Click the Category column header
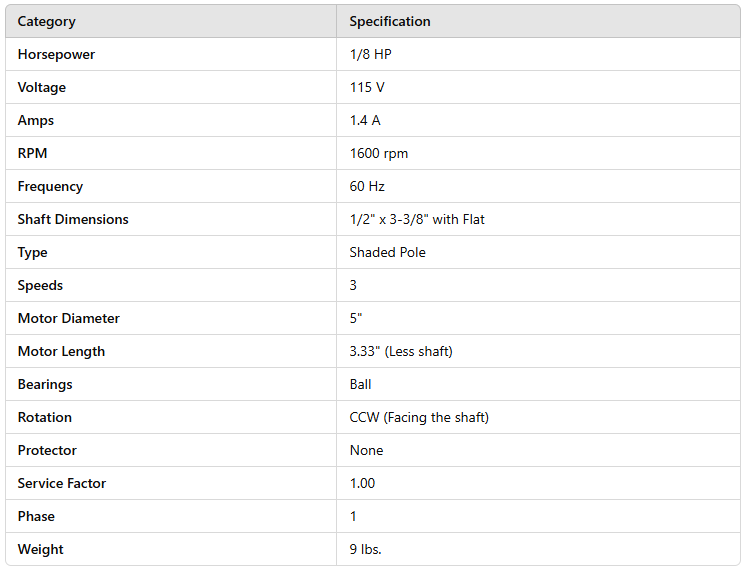745x568 pixels. (x=47, y=21)
